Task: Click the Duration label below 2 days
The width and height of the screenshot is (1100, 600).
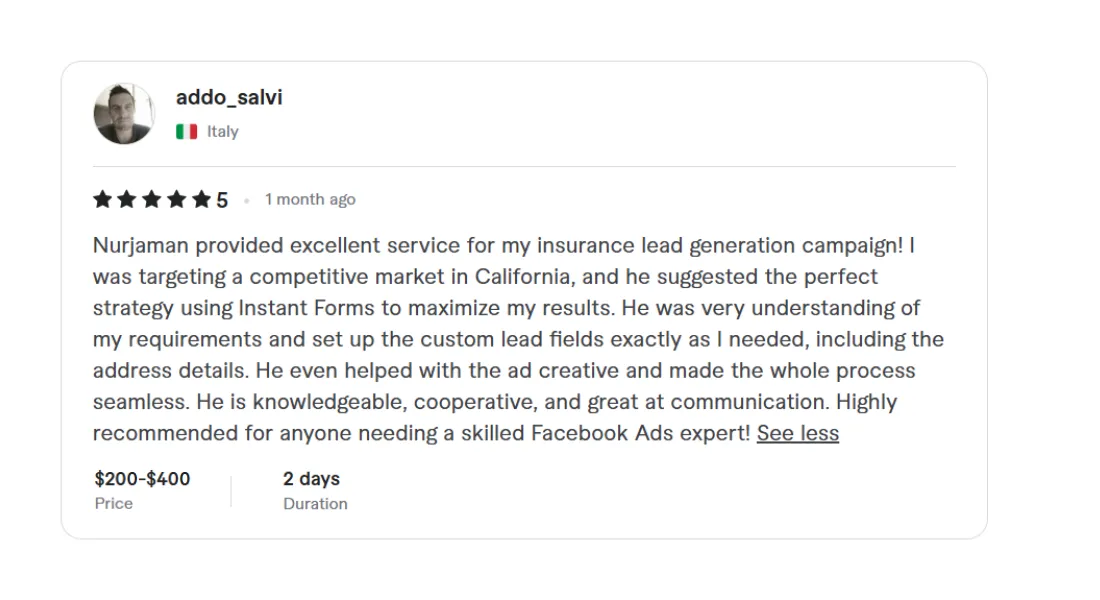Action: (x=315, y=504)
